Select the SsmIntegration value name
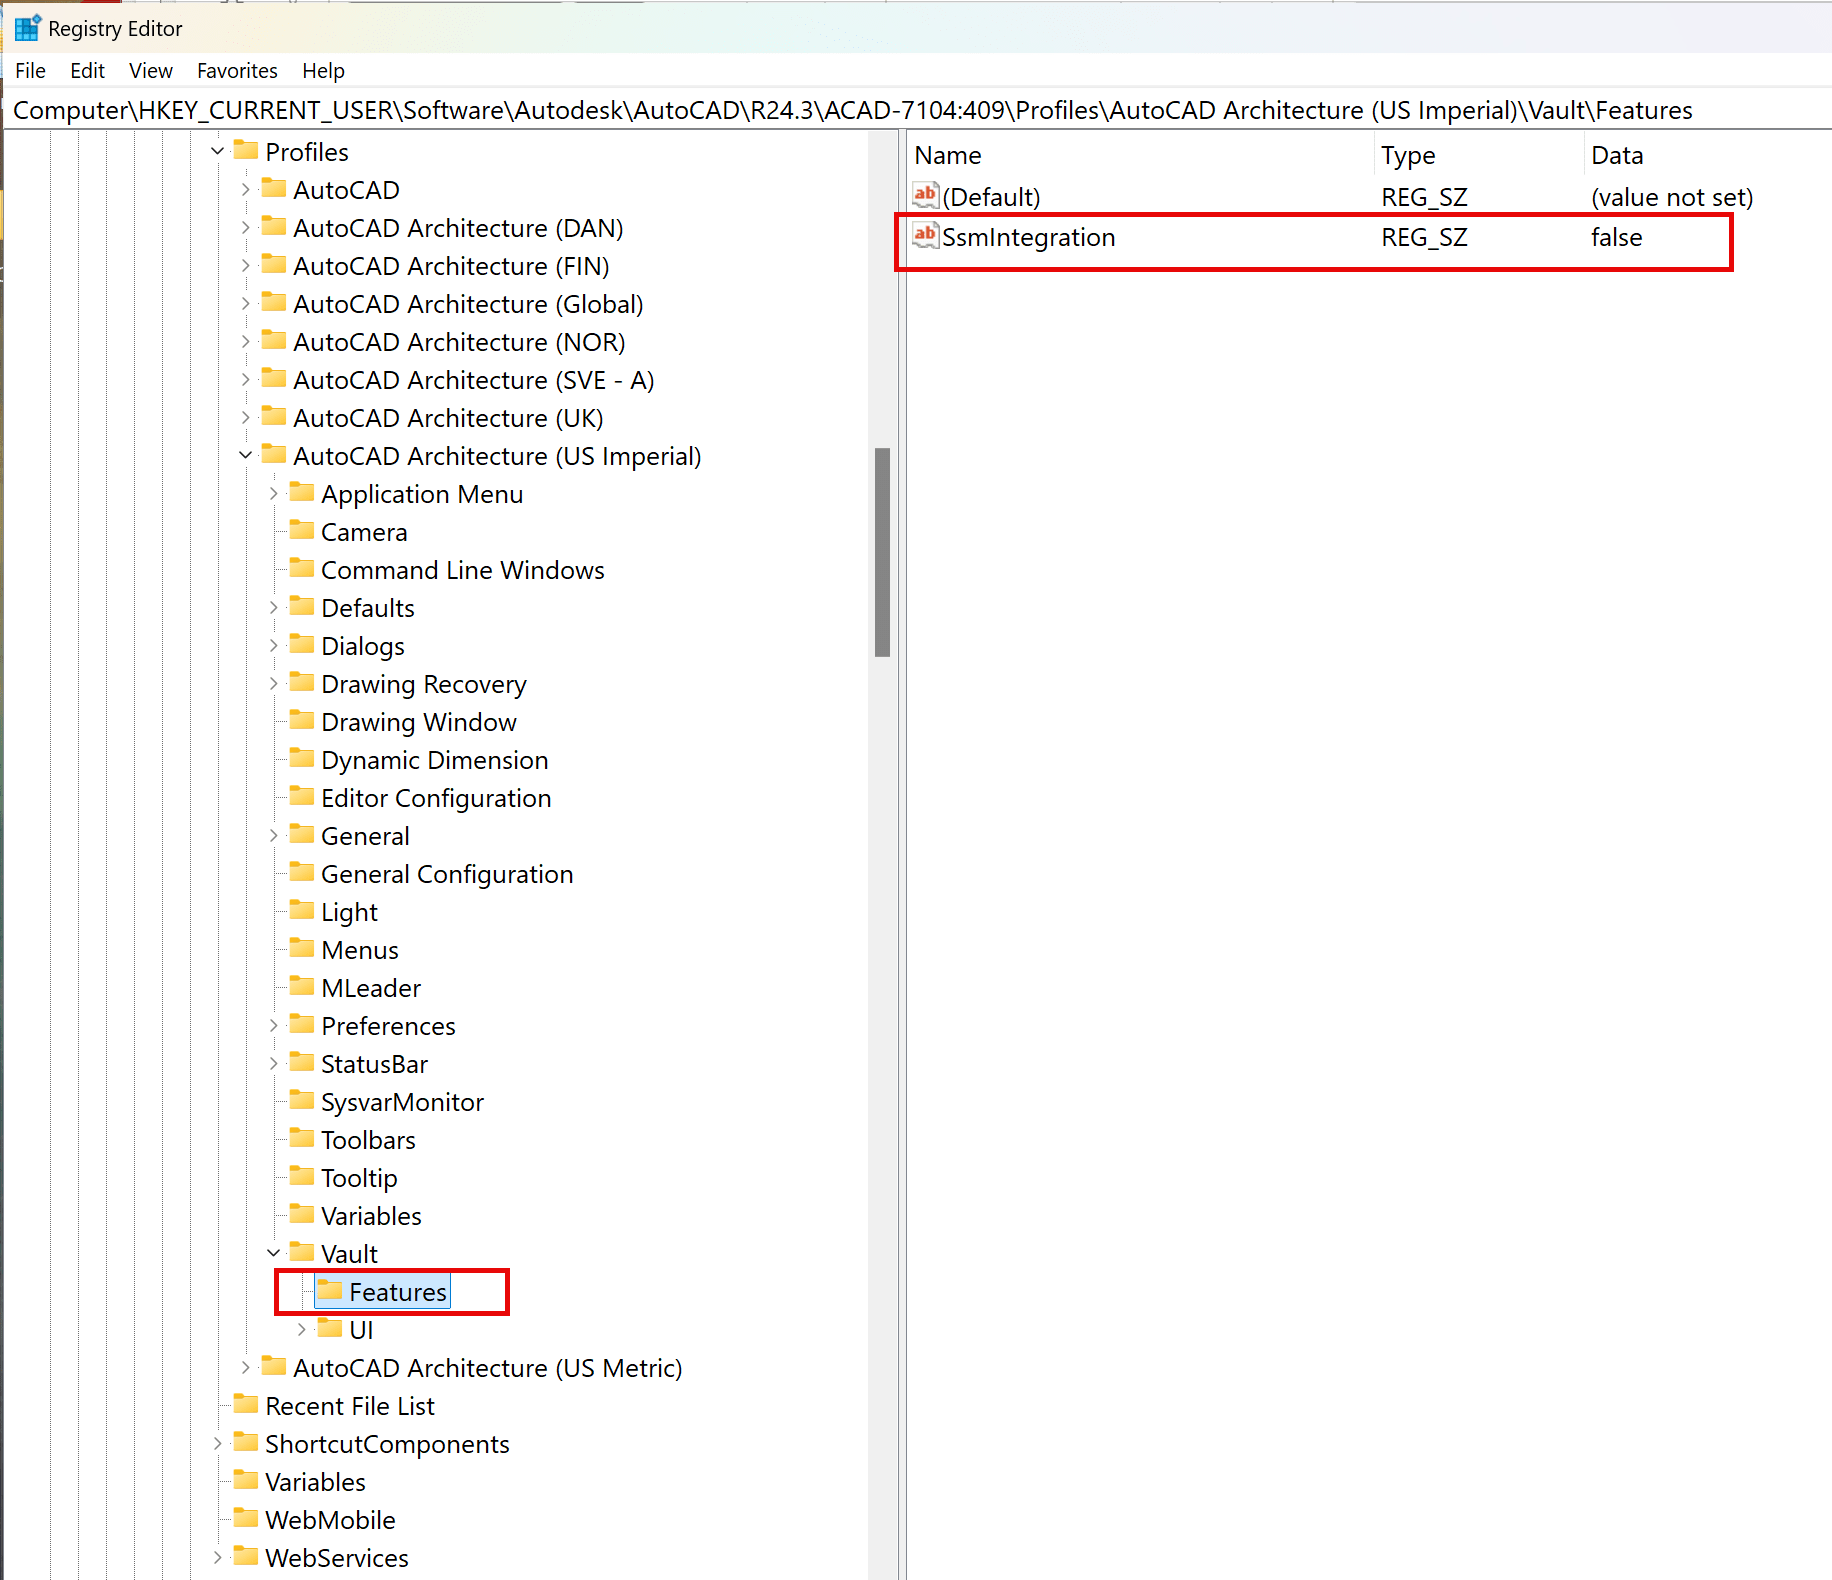The width and height of the screenshot is (1832, 1580). point(1028,238)
